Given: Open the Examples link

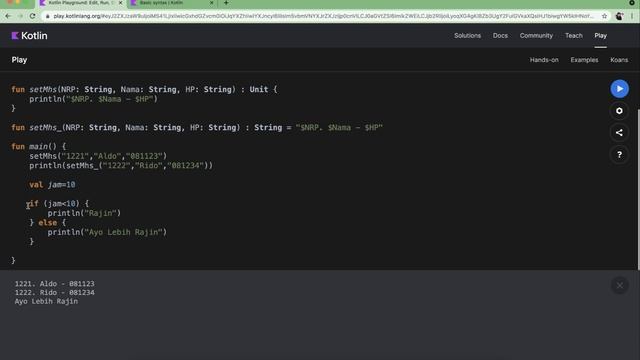Looking at the screenshot, I should point(584,60).
